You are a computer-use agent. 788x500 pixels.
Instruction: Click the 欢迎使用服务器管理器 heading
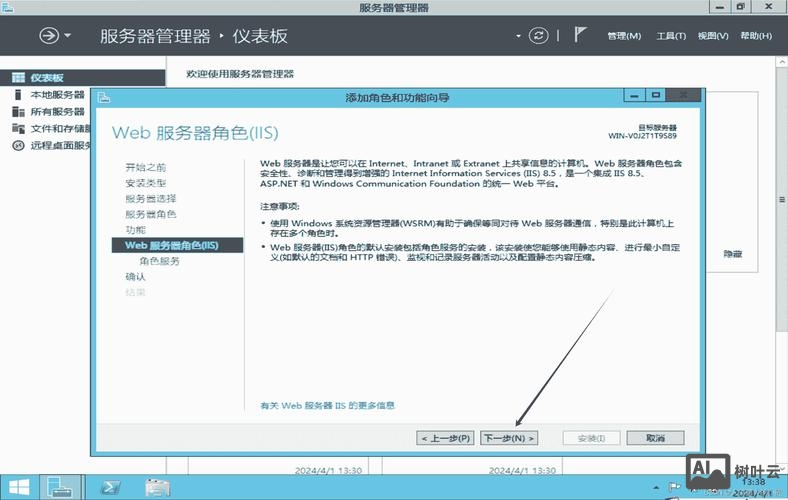click(x=240, y=74)
